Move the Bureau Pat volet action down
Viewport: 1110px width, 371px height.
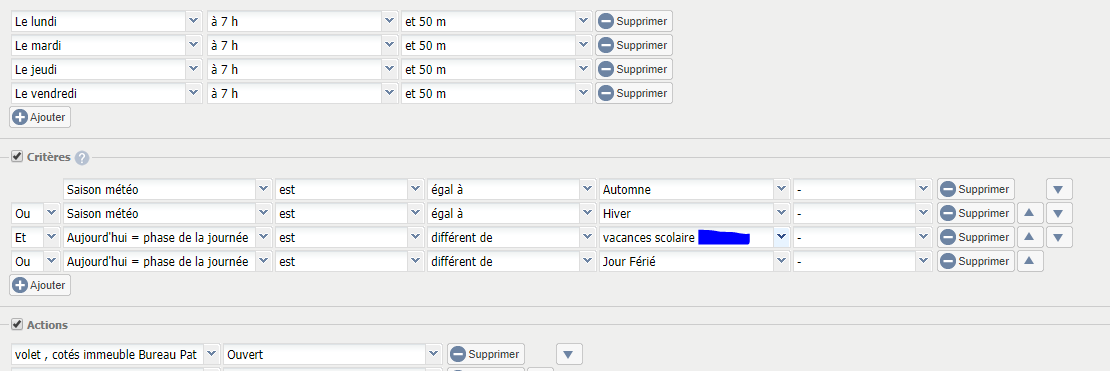(569, 353)
